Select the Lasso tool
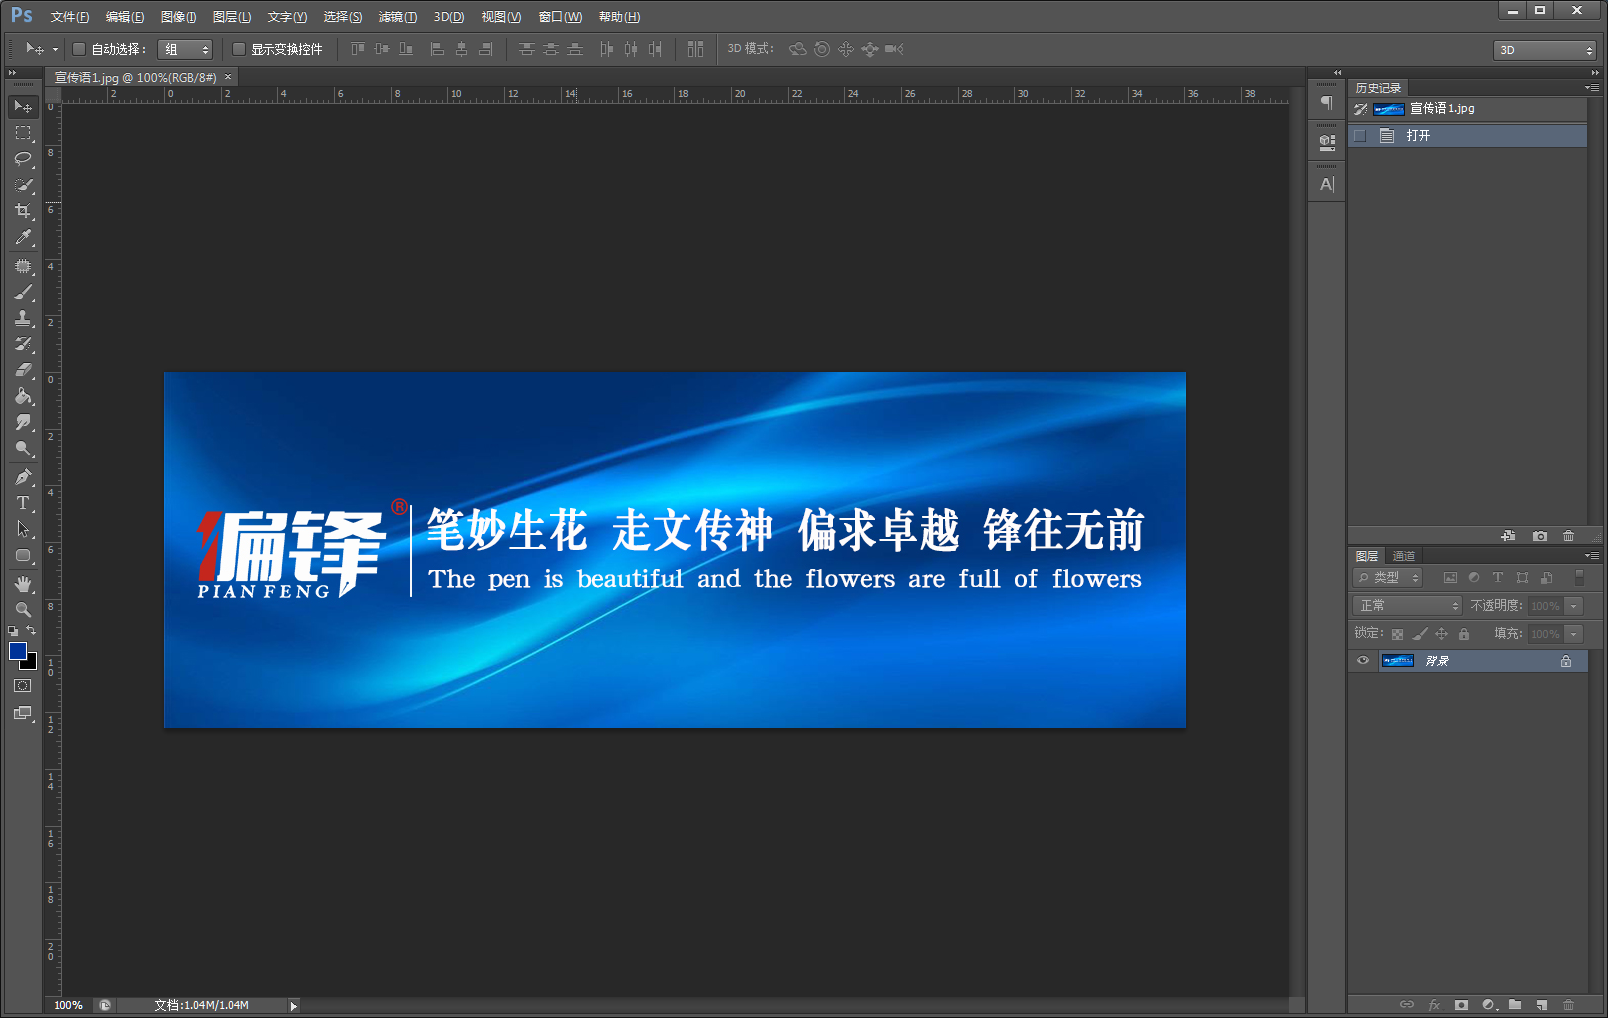This screenshot has width=1608, height=1018. [23, 158]
